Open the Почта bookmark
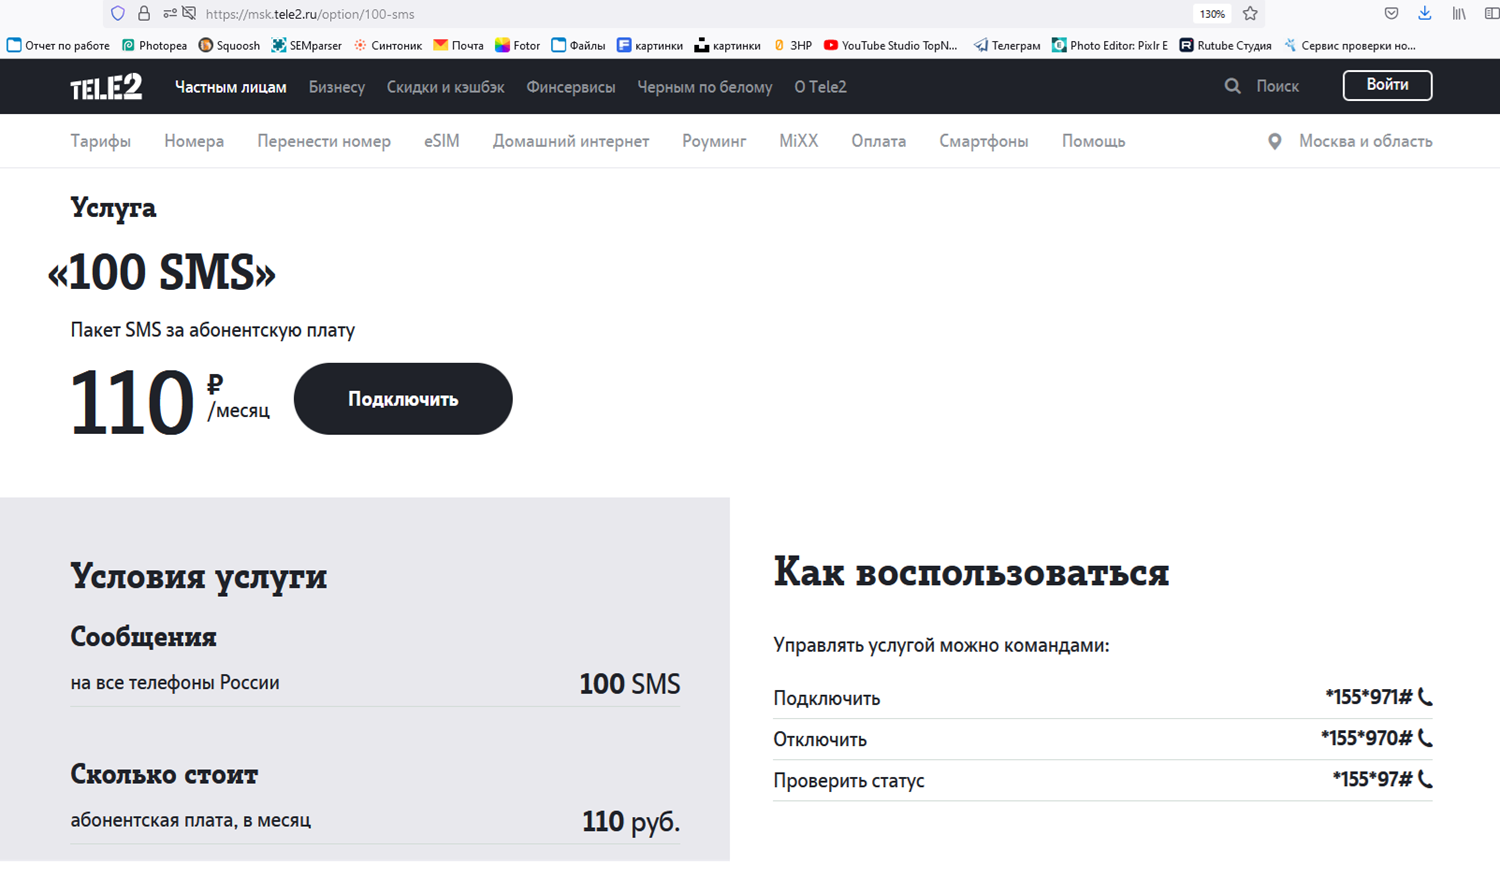Viewport: 1500px width, 878px height. click(x=458, y=45)
